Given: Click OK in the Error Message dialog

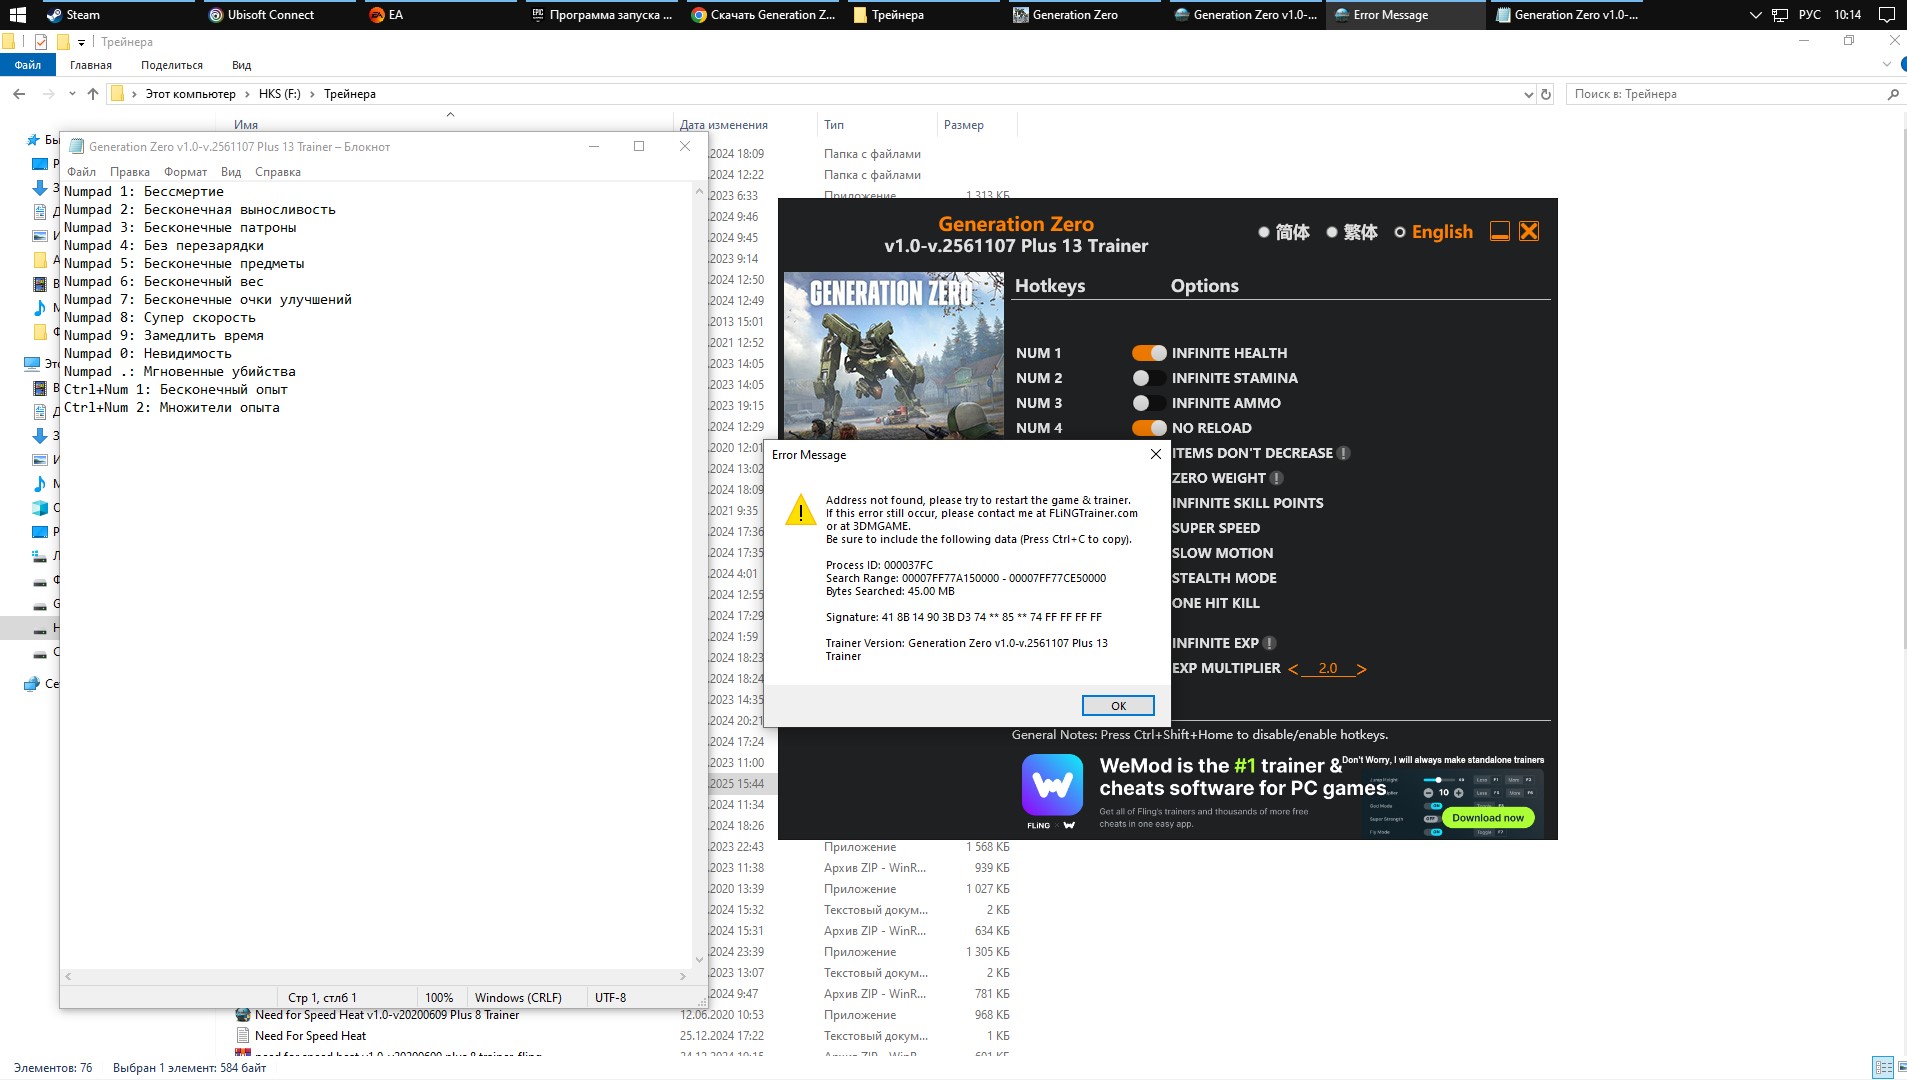Looking at the screenshot, I should (1117, 706).
